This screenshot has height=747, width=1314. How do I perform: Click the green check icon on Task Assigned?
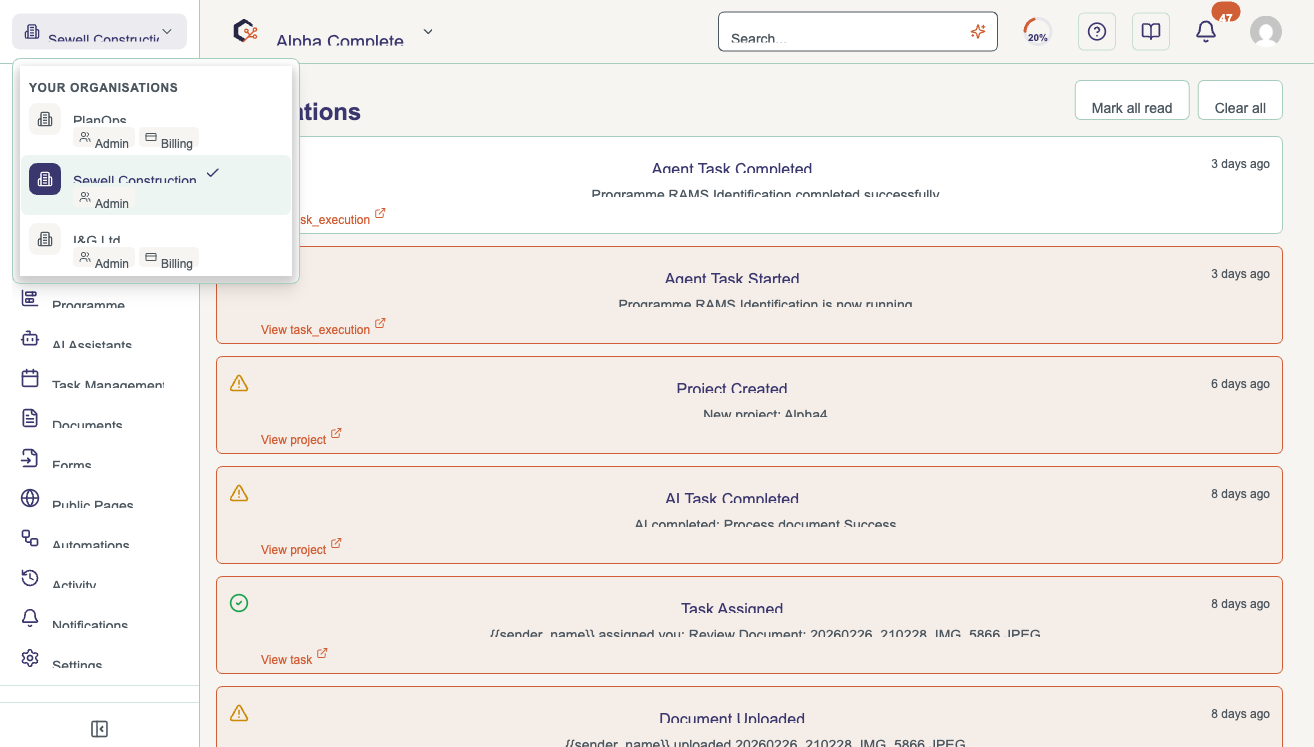pos(239,603)
